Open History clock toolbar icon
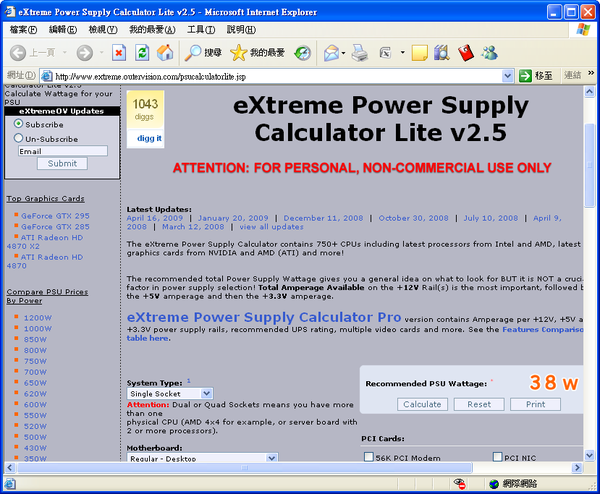600x494 pixels. coord(302,53)
